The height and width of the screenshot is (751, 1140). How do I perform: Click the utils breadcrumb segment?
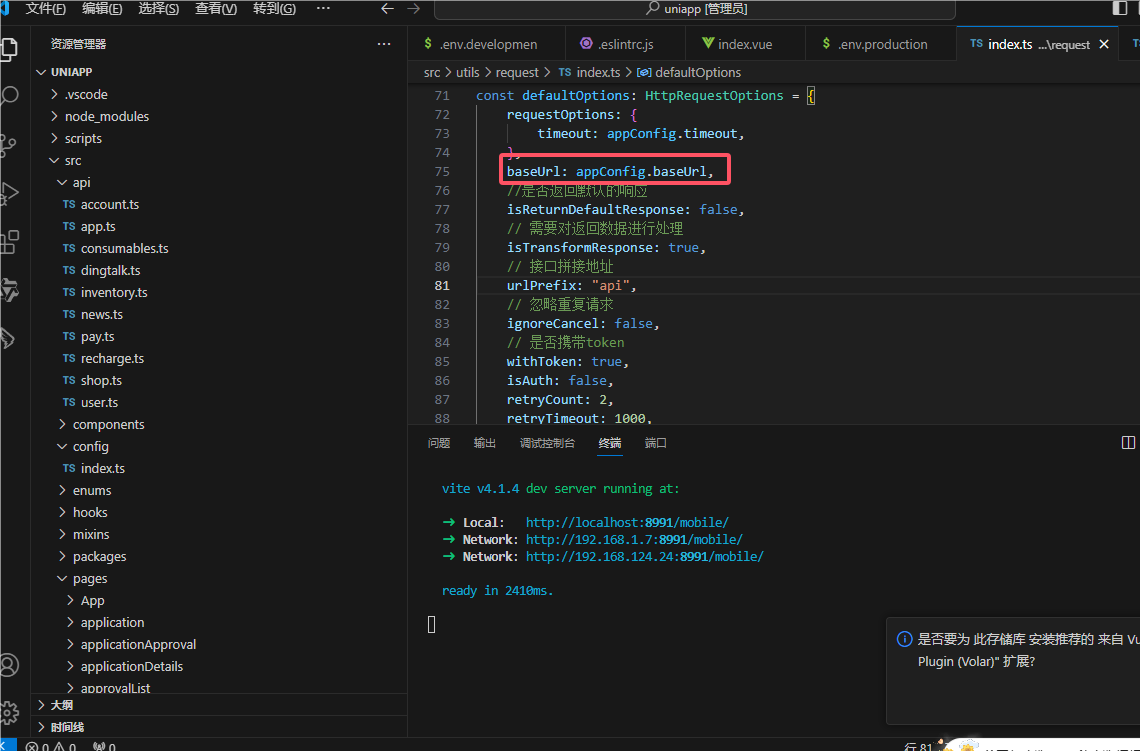(x=467, y=73)
